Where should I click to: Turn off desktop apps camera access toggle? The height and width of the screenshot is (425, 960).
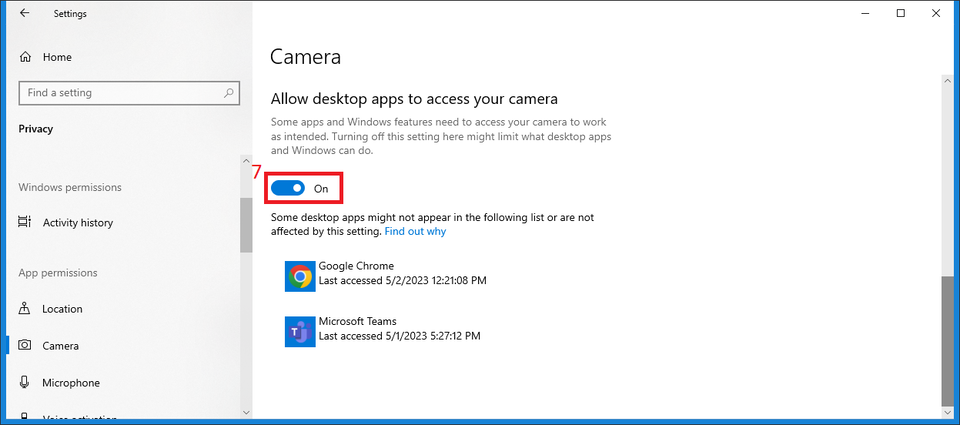tap(288, 188)
